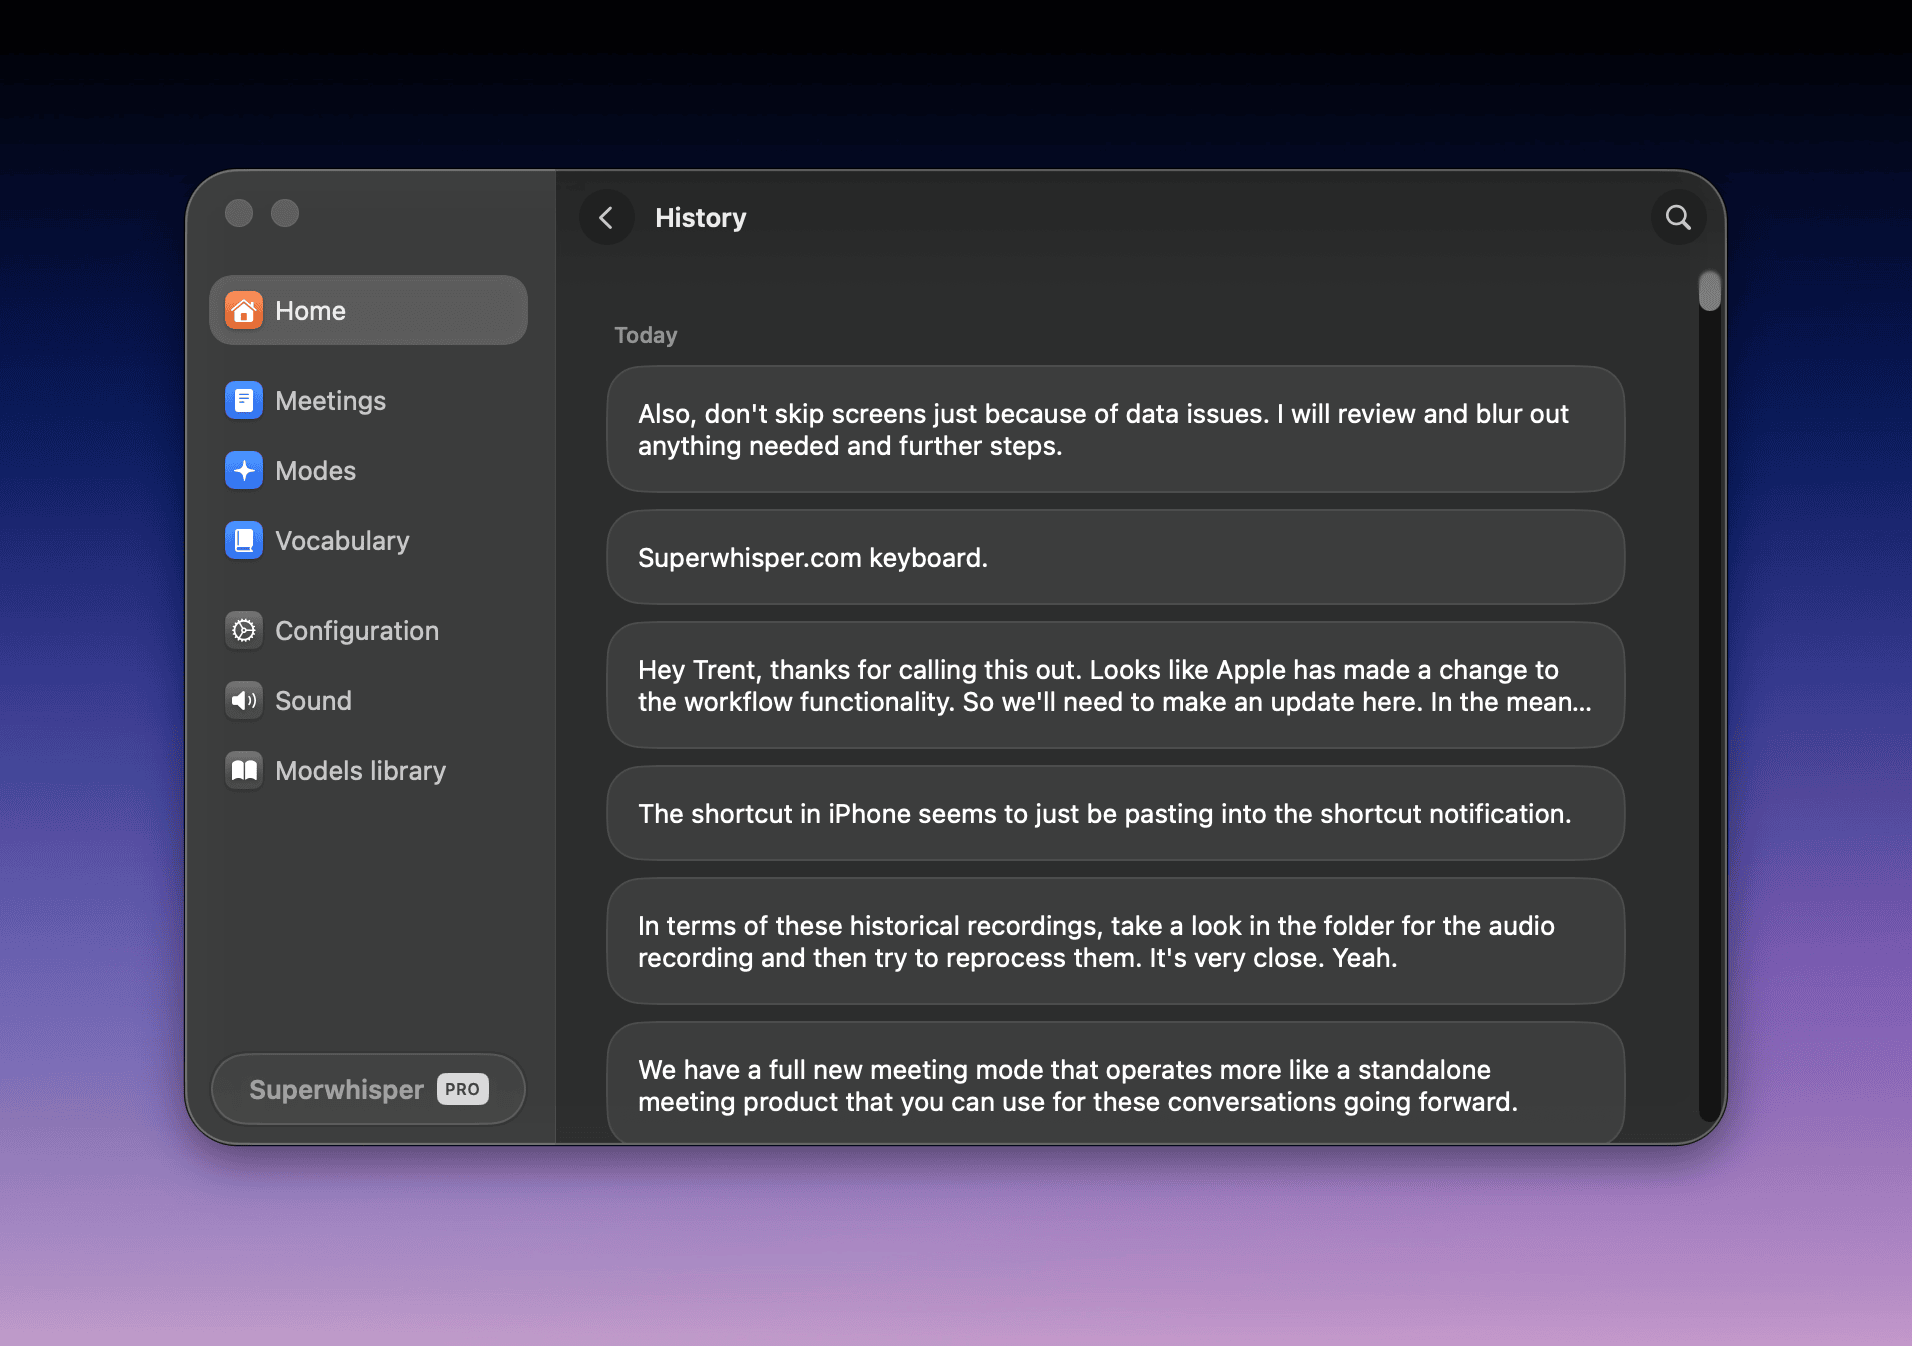Viewport: 1912px width, 1346px height.
Task: Click the Home label in the sidebar
Action: 310,311
